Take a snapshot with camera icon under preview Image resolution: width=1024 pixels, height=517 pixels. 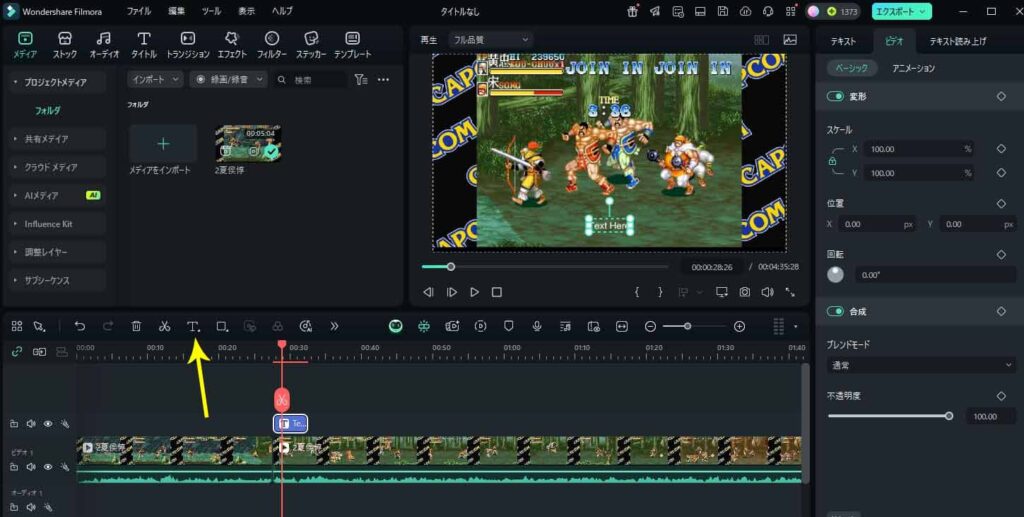[x=744, y=292]
